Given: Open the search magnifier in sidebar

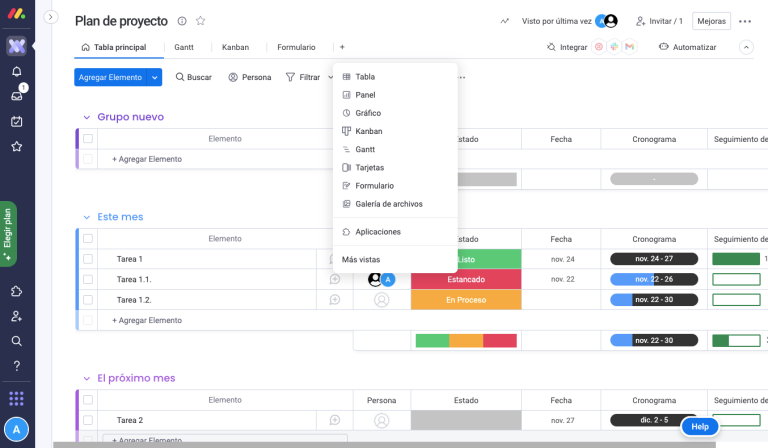Looking at the screenshot, I should [x=16, y=341].
